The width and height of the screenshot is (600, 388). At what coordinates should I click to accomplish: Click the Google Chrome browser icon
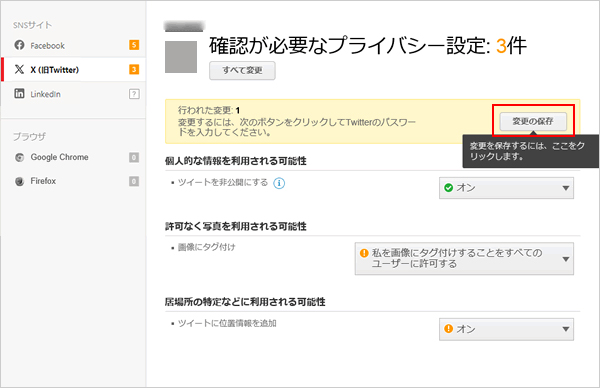[x=20, y=157]
